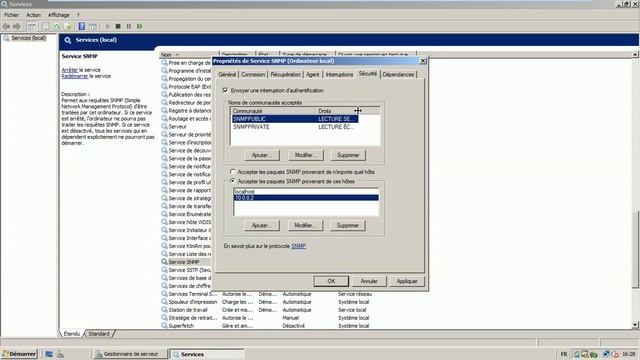Open the Fichier menu
The width and height of the screenshot is (640, 360).
pos(11,15)
